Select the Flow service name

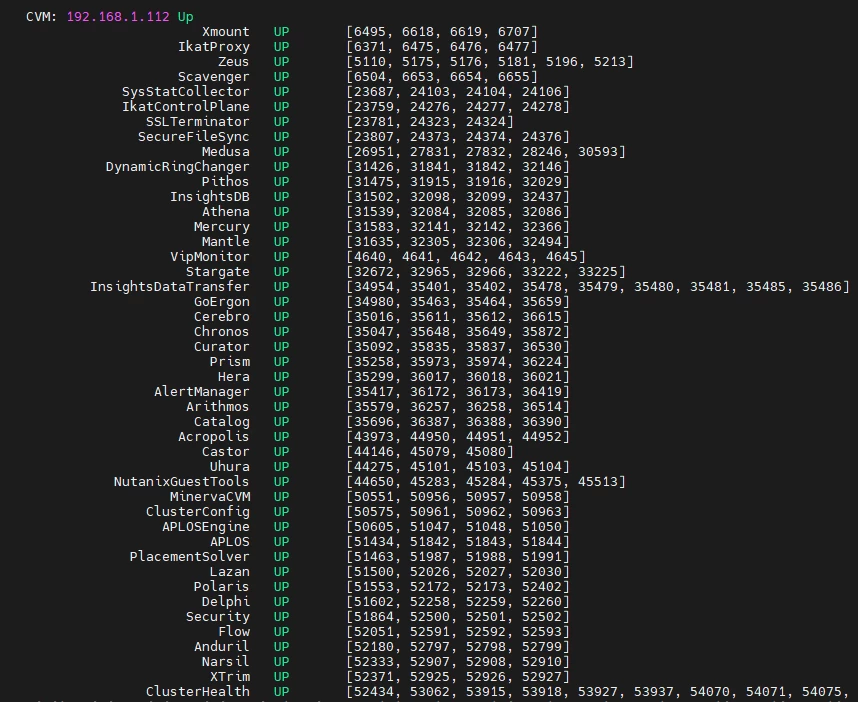pos(233,631)
